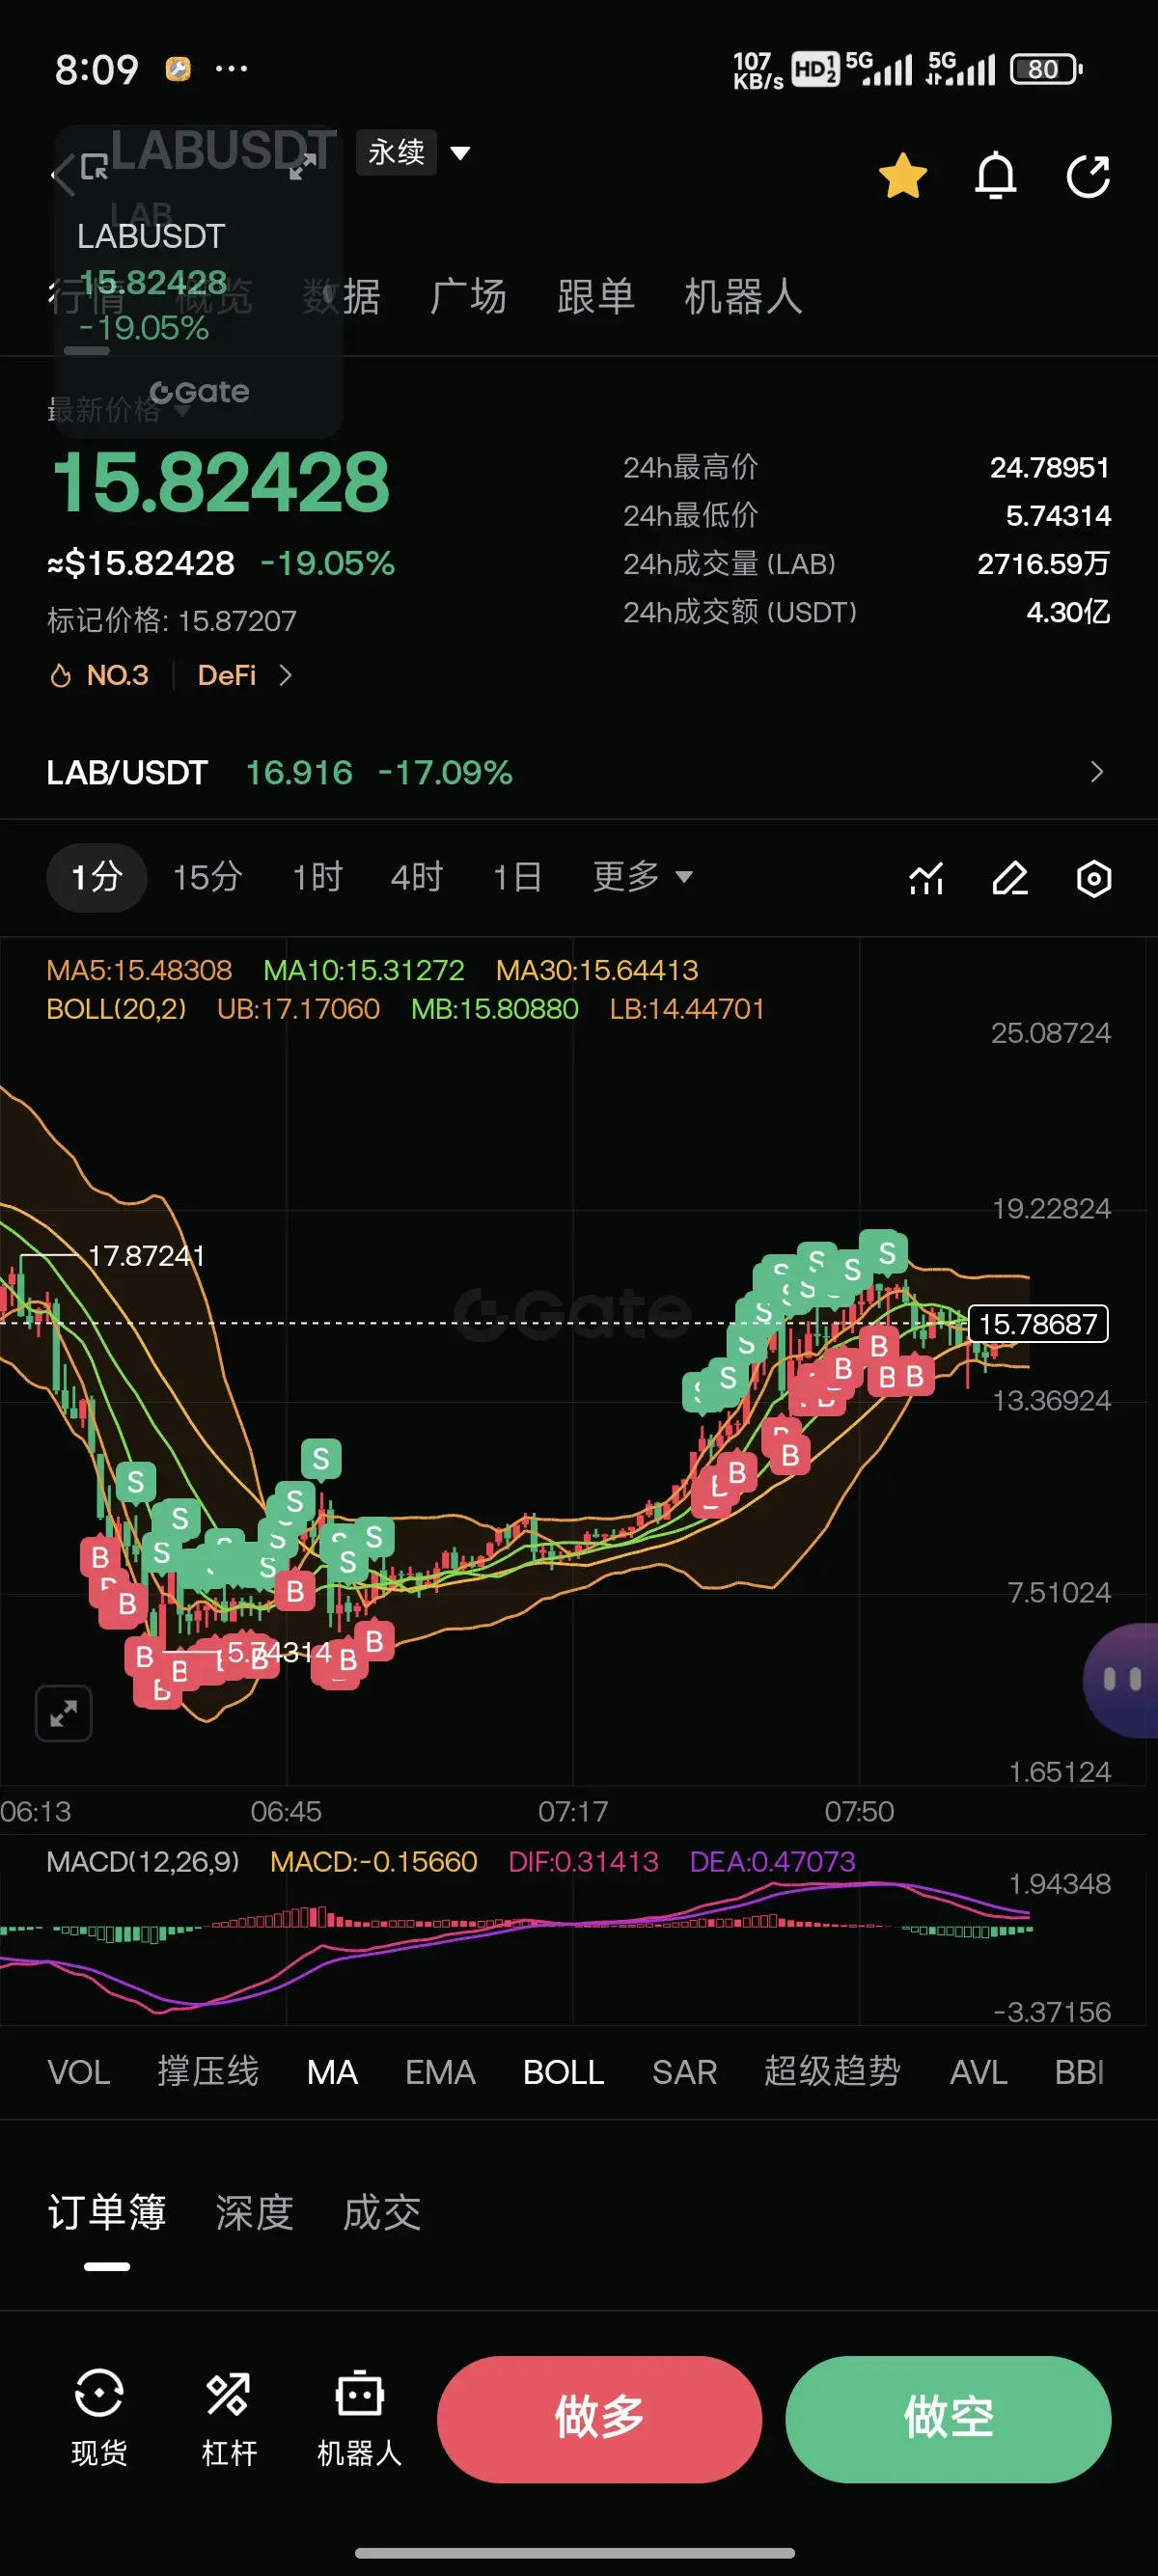
Task: Open chart settings hexagon icon
Action: (x=1094, y=878)
